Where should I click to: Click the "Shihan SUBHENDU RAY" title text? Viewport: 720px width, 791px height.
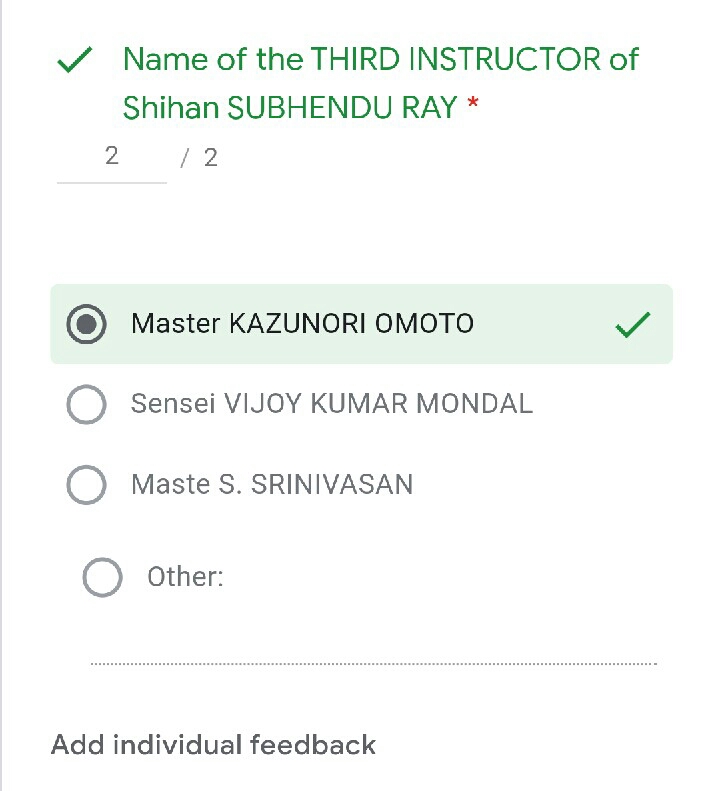pos(290,108)
